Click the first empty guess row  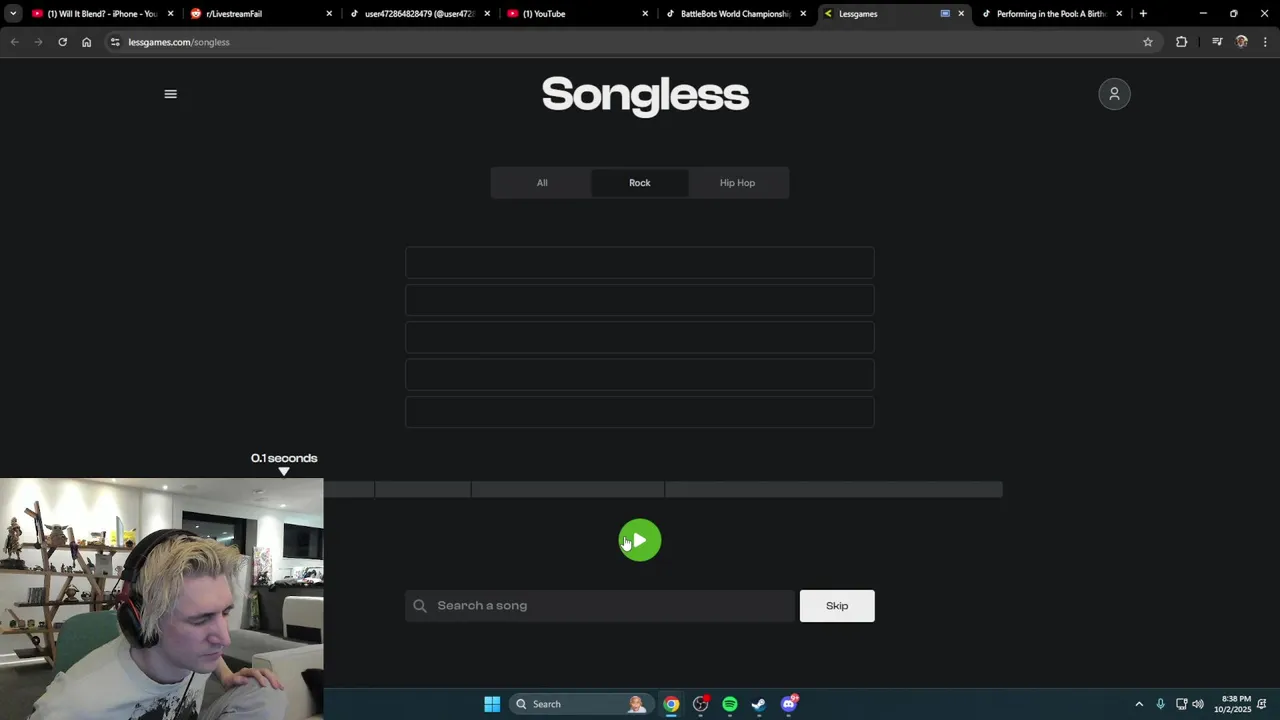tap(640, 263)
